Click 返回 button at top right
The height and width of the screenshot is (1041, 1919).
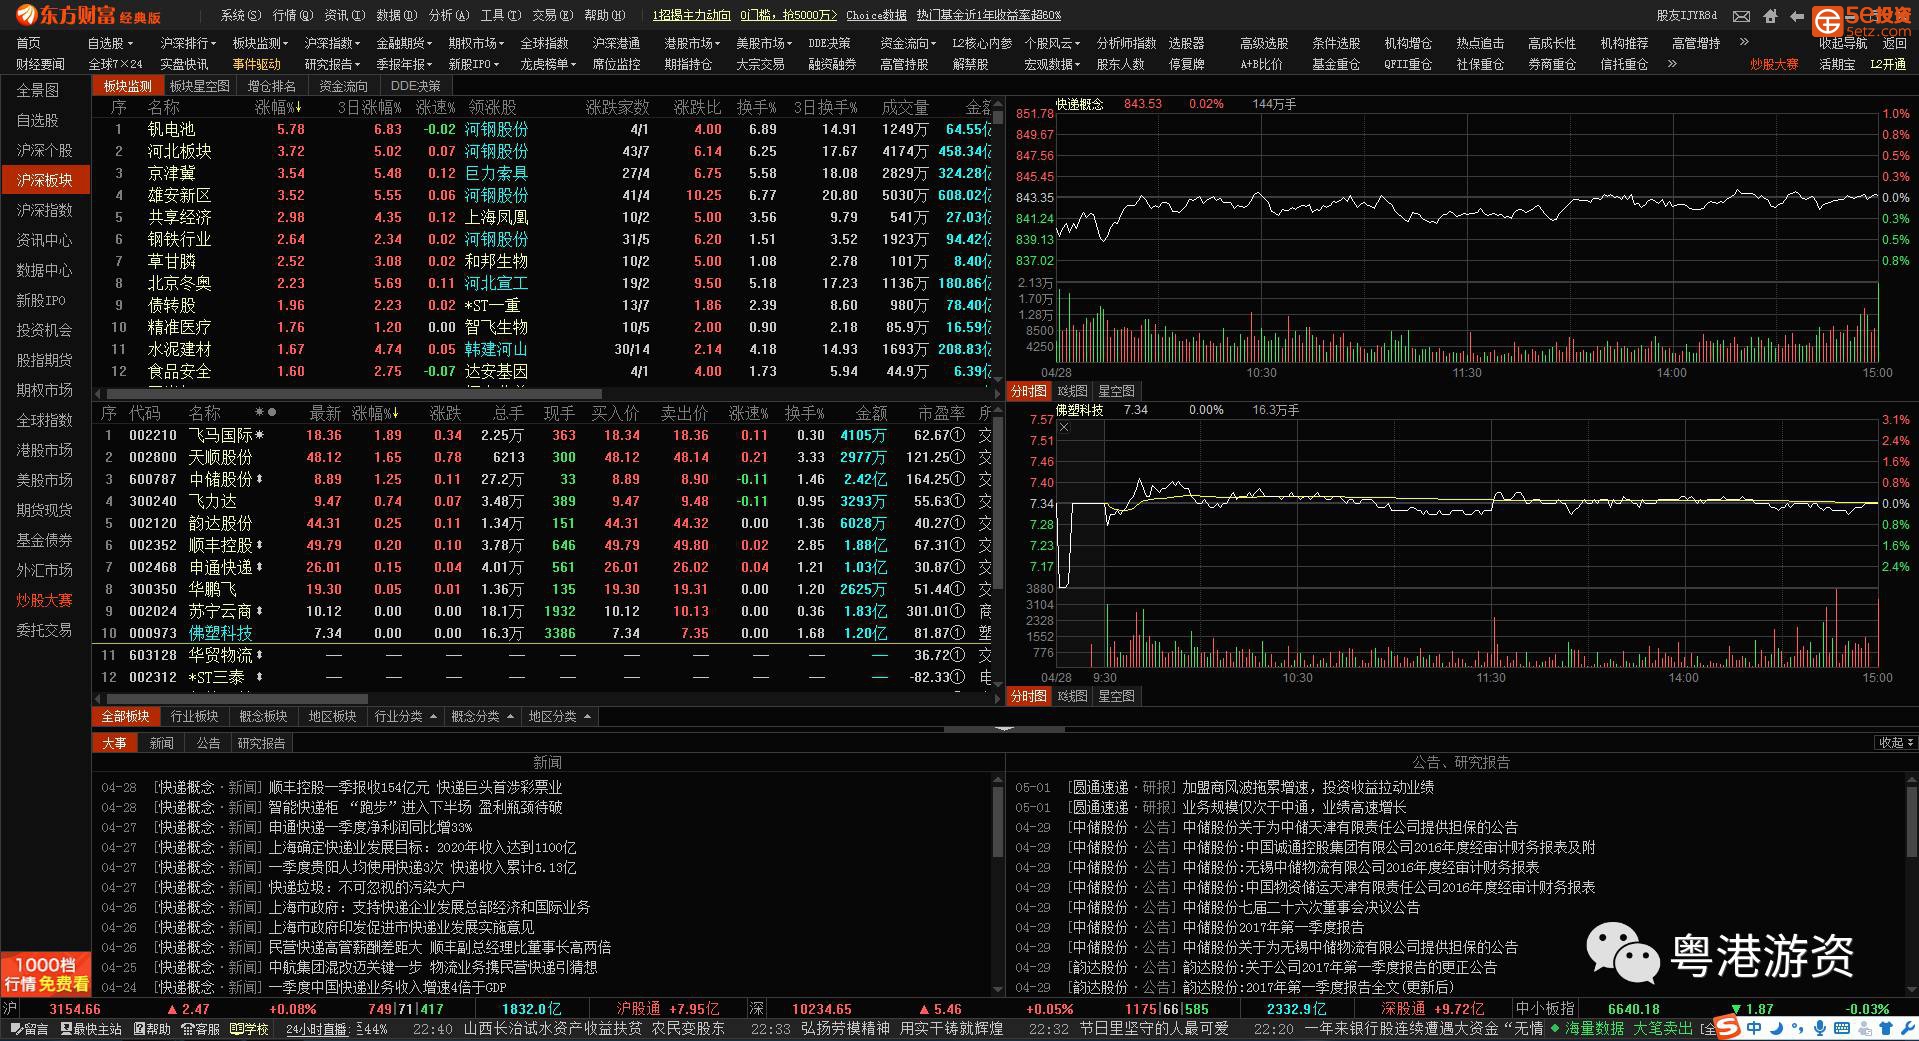click(1895, 43)
